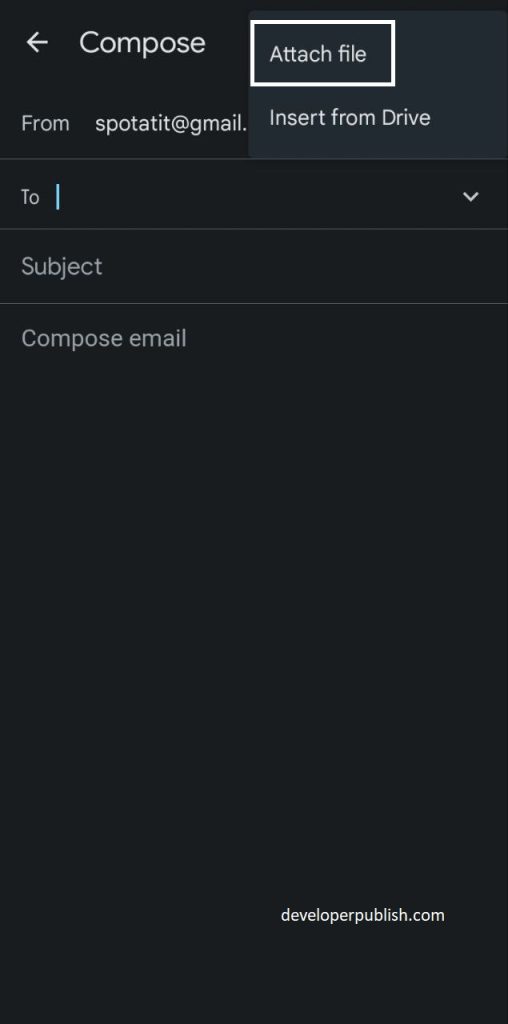Image resolution: width=508 pixels, height=1024 pixels.
Task: Expand Cc/Bcc with the To-row chevron
Action: (471, 197)
